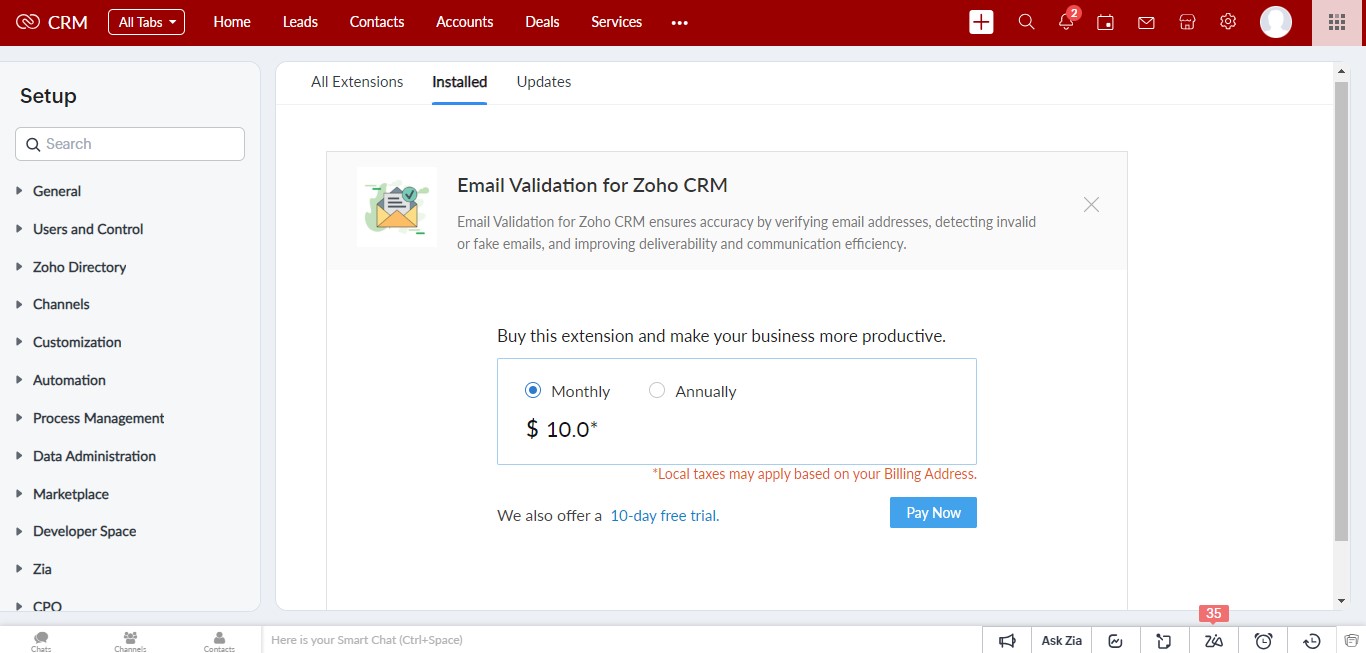Open Zia notifications icon with 35 badge
The image size is (1366, 653).
pos(1214,641)
